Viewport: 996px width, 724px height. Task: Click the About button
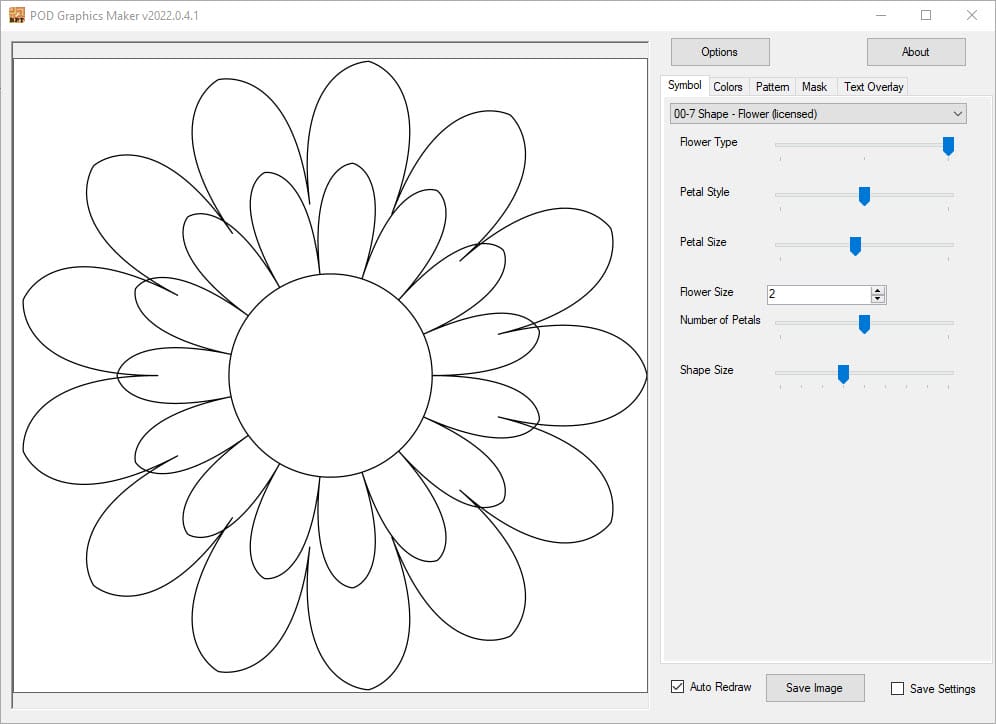[x=915, y=52]
